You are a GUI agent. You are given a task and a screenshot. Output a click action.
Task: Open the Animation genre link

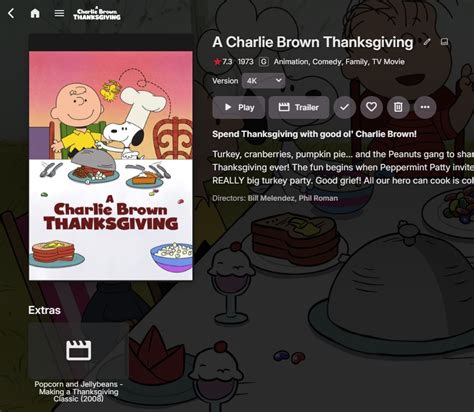(291, 62)
